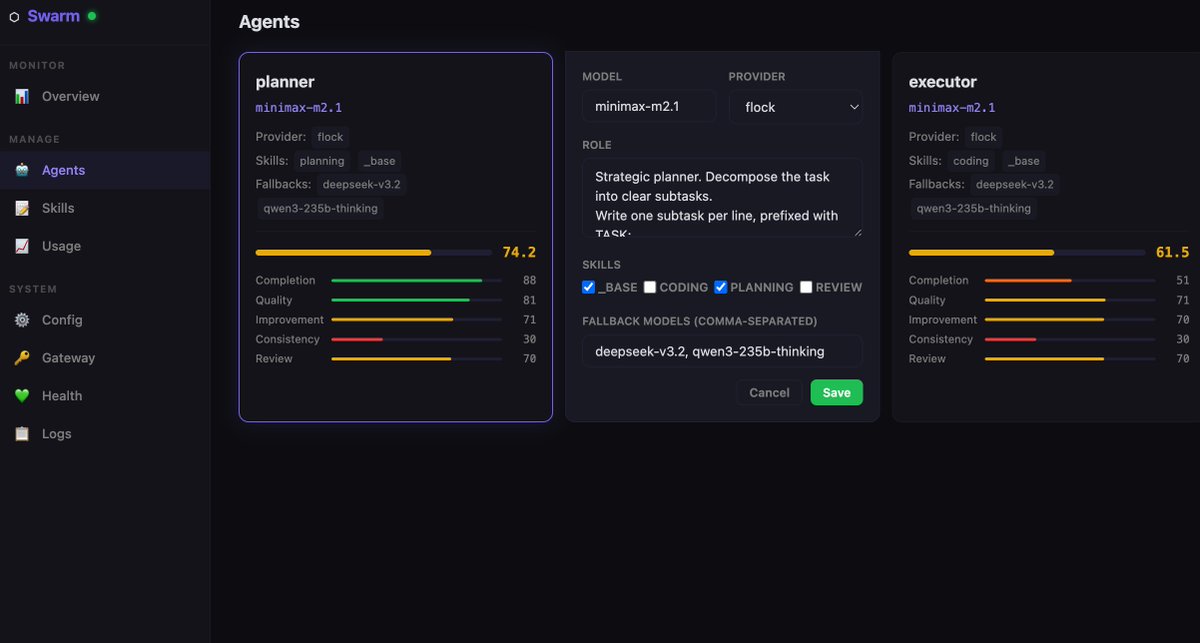Click executor's qwen3-235b-thinking fallback tag

(973, 209)
